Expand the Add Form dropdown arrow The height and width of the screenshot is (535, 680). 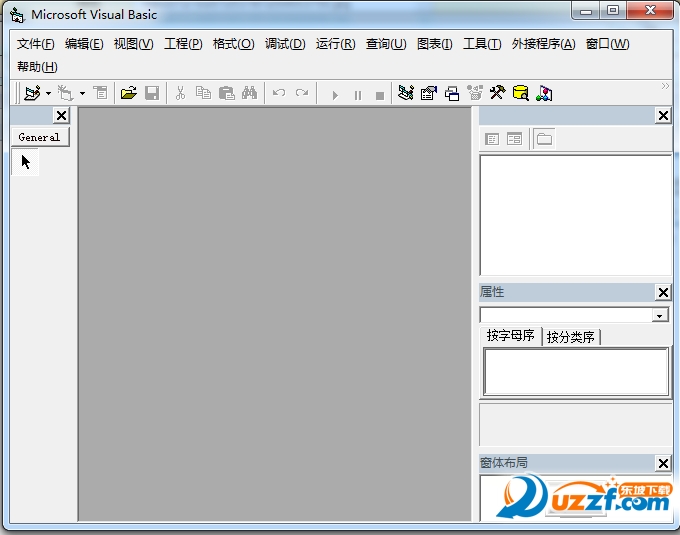[82, 93]
